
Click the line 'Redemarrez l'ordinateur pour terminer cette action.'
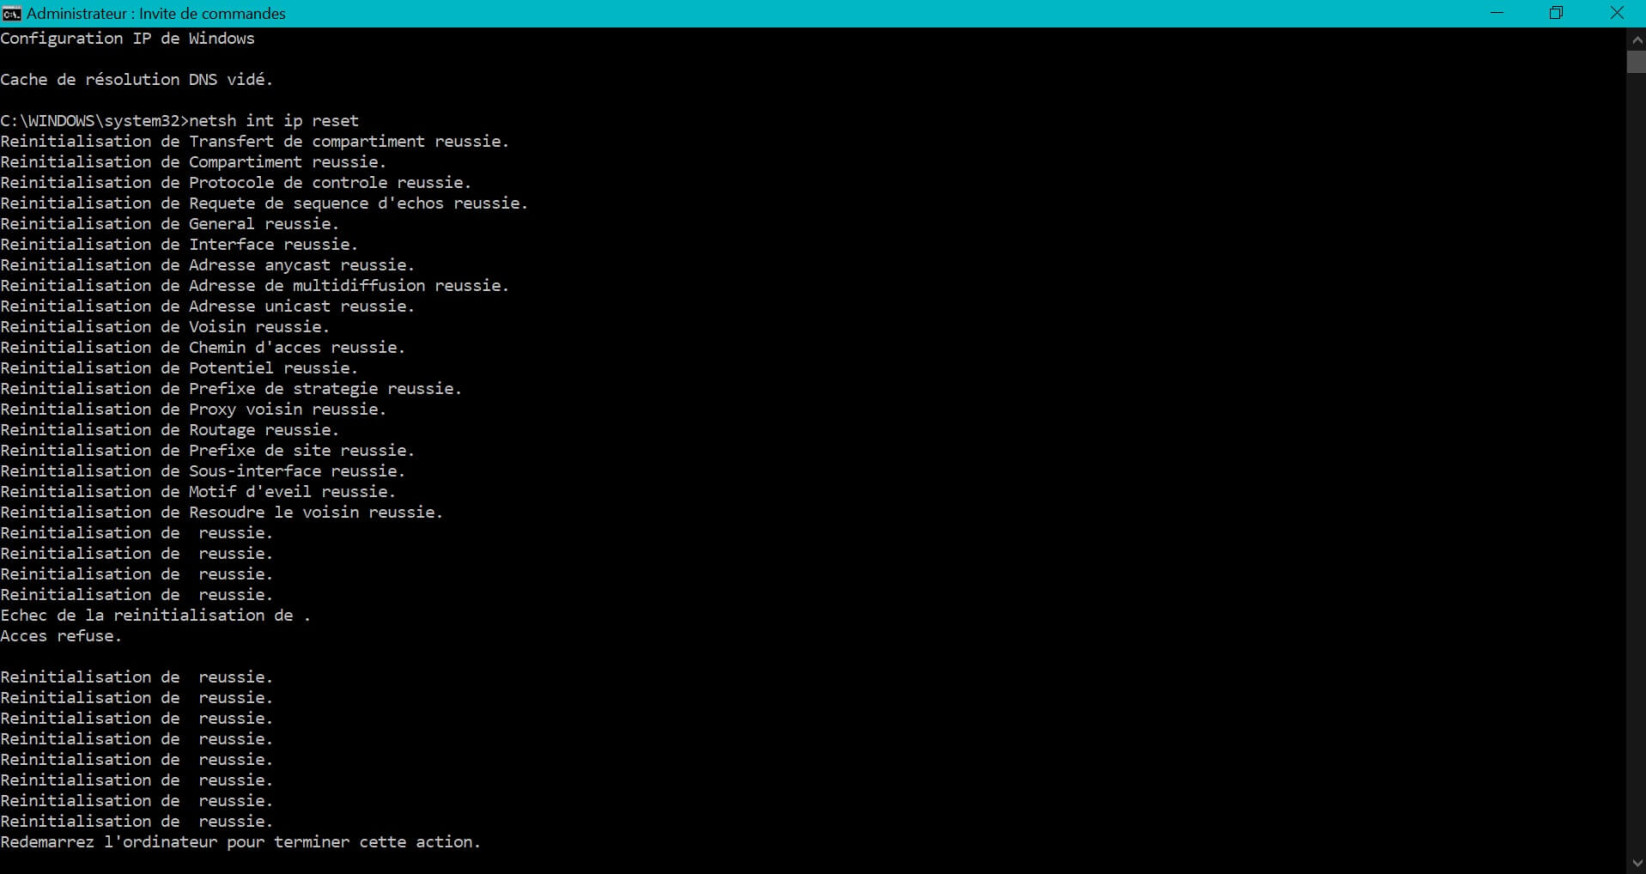coord(241,842)
